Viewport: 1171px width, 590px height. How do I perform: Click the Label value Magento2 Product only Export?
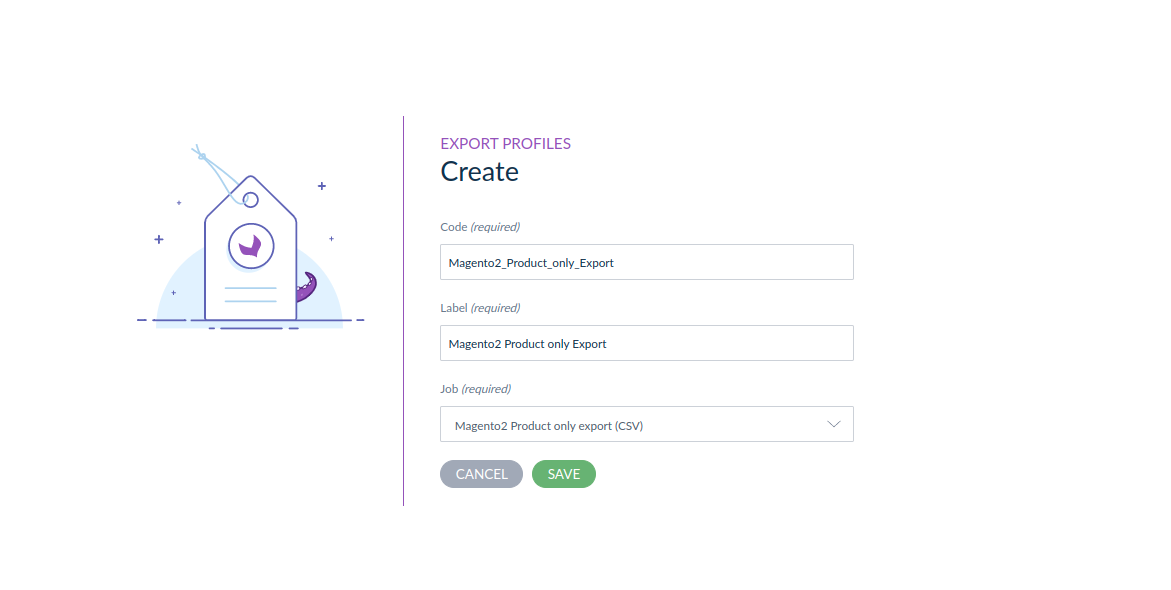[x=527, y=342]
